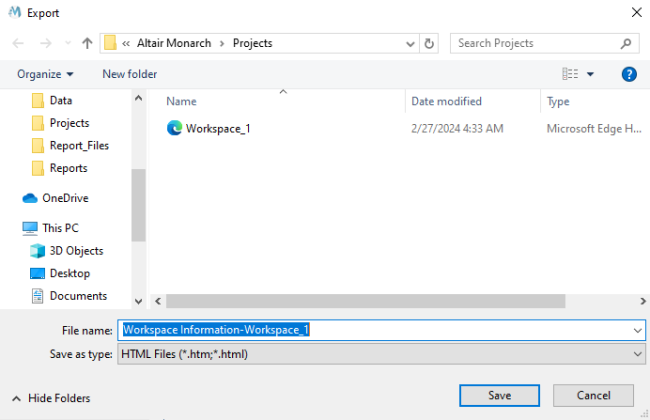Screen dimensions: 650x420
Task: Sort files by Type column
Action: (x=558, y=102)
